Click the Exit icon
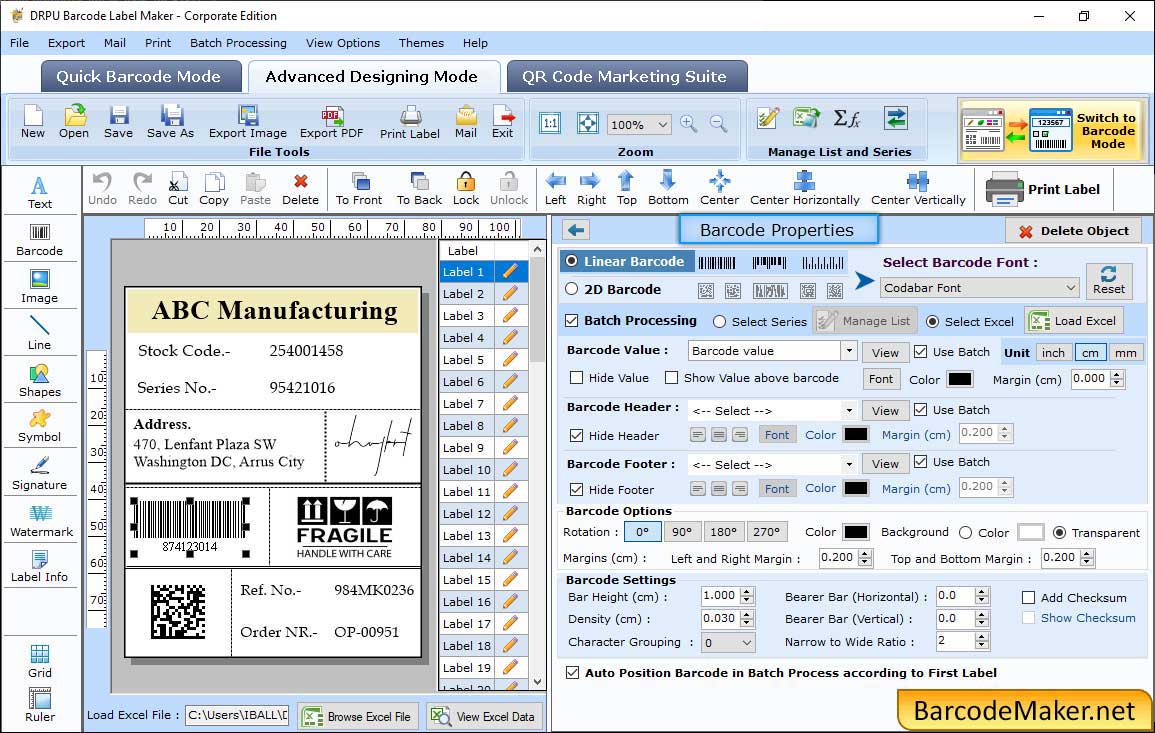The image size is (1155, 733). tap(502, 122)
